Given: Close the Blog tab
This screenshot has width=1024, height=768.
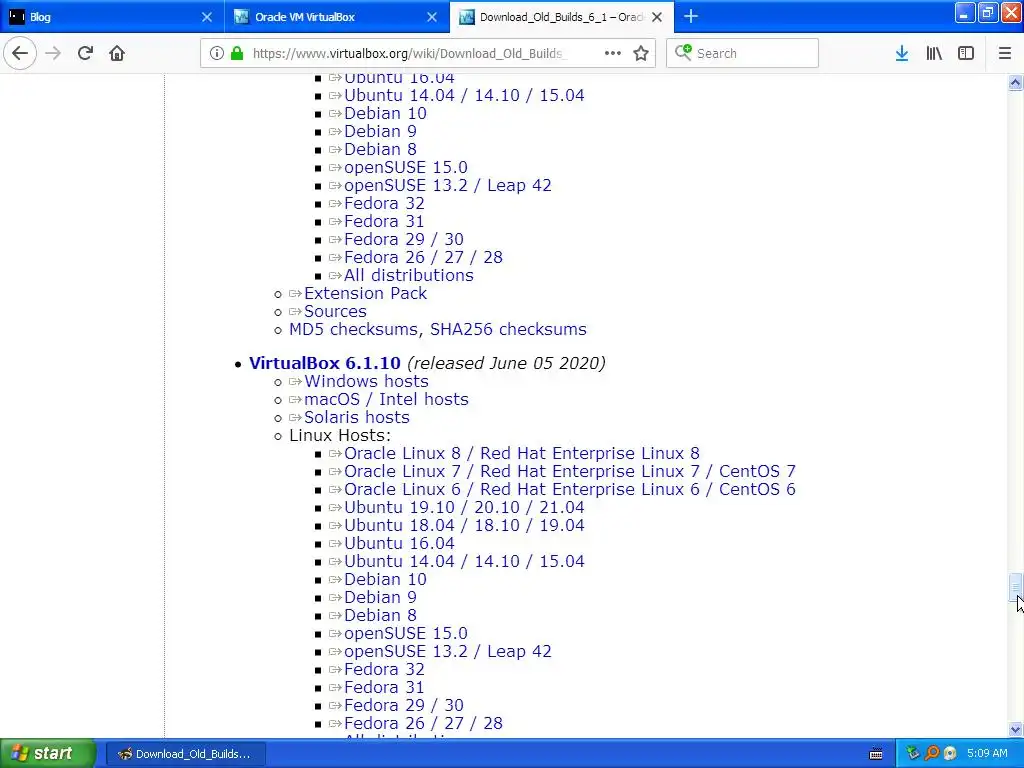Looking at the screenshot, I should (x=207, y=17).
